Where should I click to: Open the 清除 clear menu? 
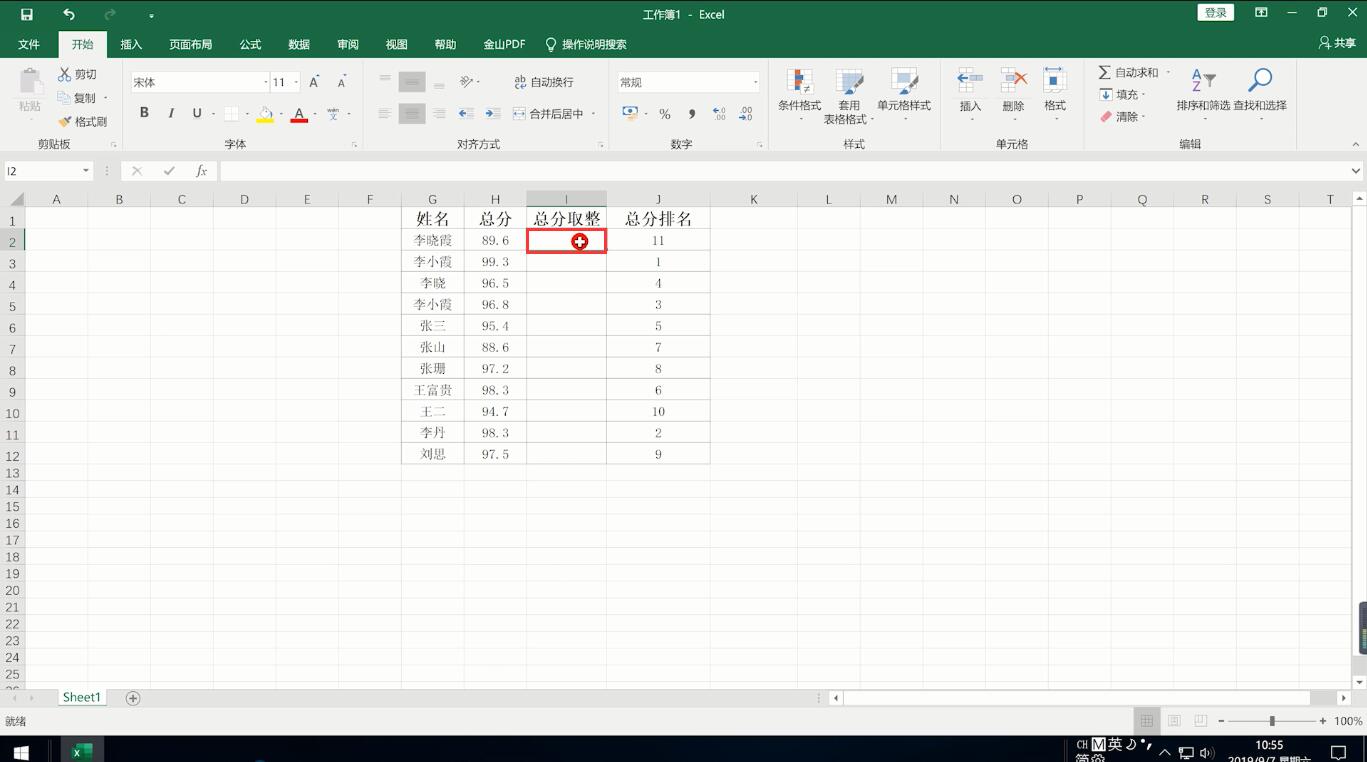click(1122, 116)
